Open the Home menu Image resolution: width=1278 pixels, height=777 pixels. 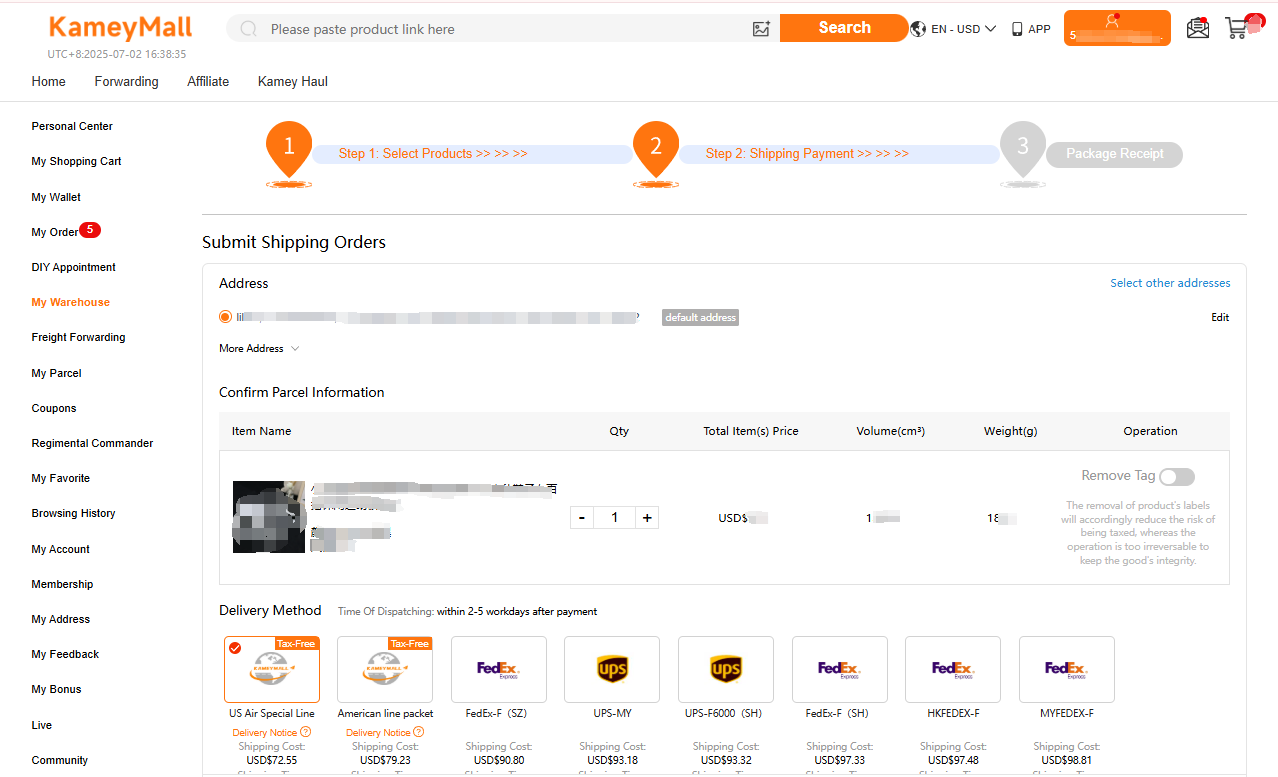[x=49, y=82]
